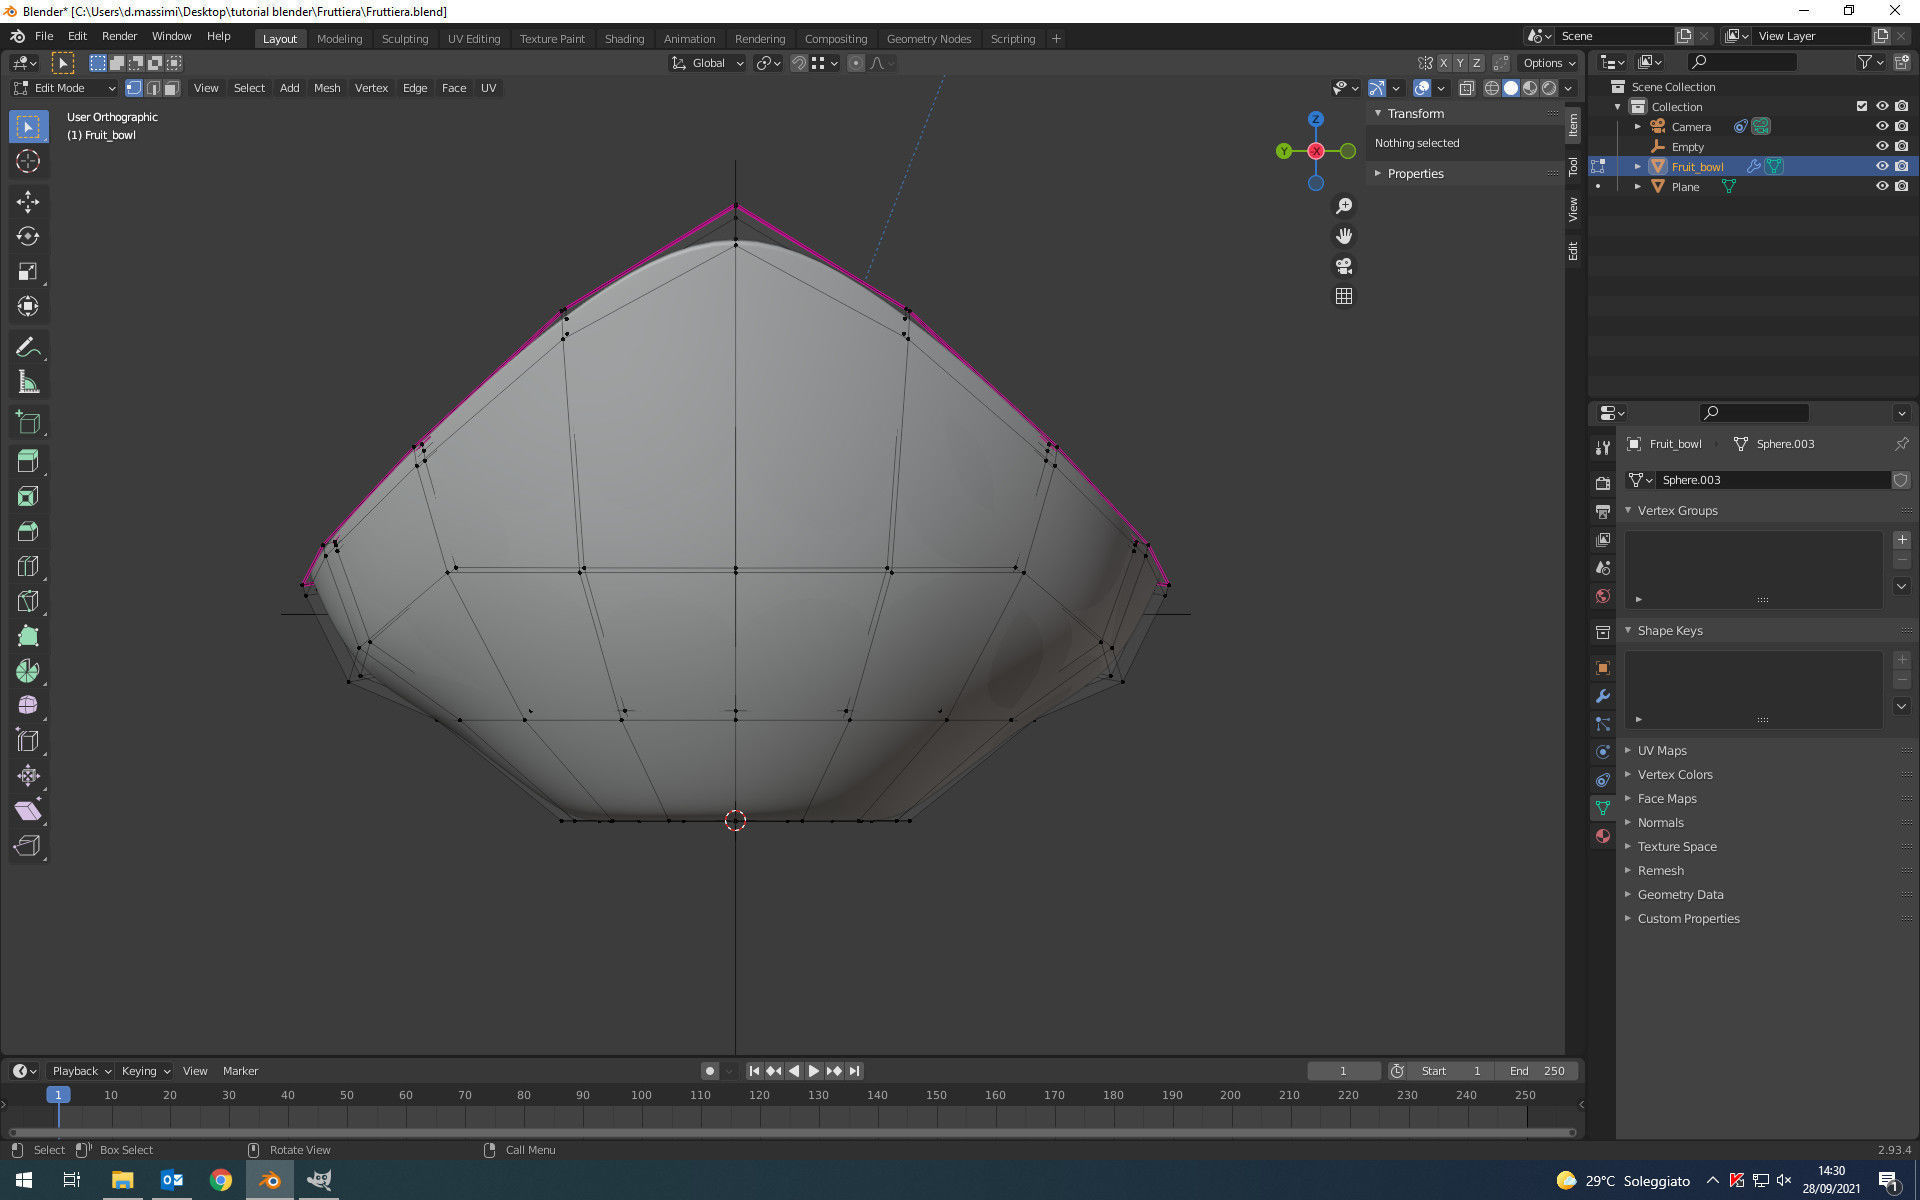
Task: Open Chrome from the Windows taskbar
Action: click(221, 1180)
